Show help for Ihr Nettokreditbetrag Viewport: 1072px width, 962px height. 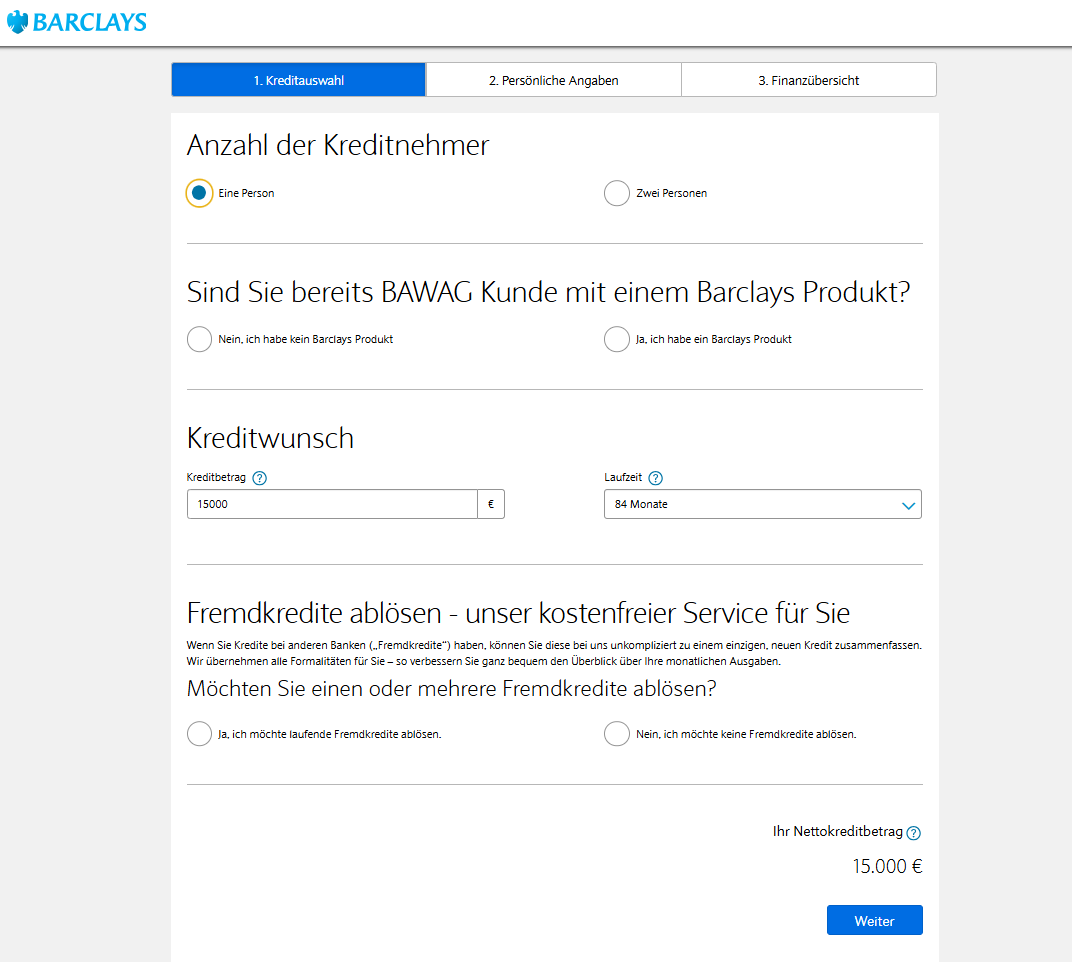(913, 833)
